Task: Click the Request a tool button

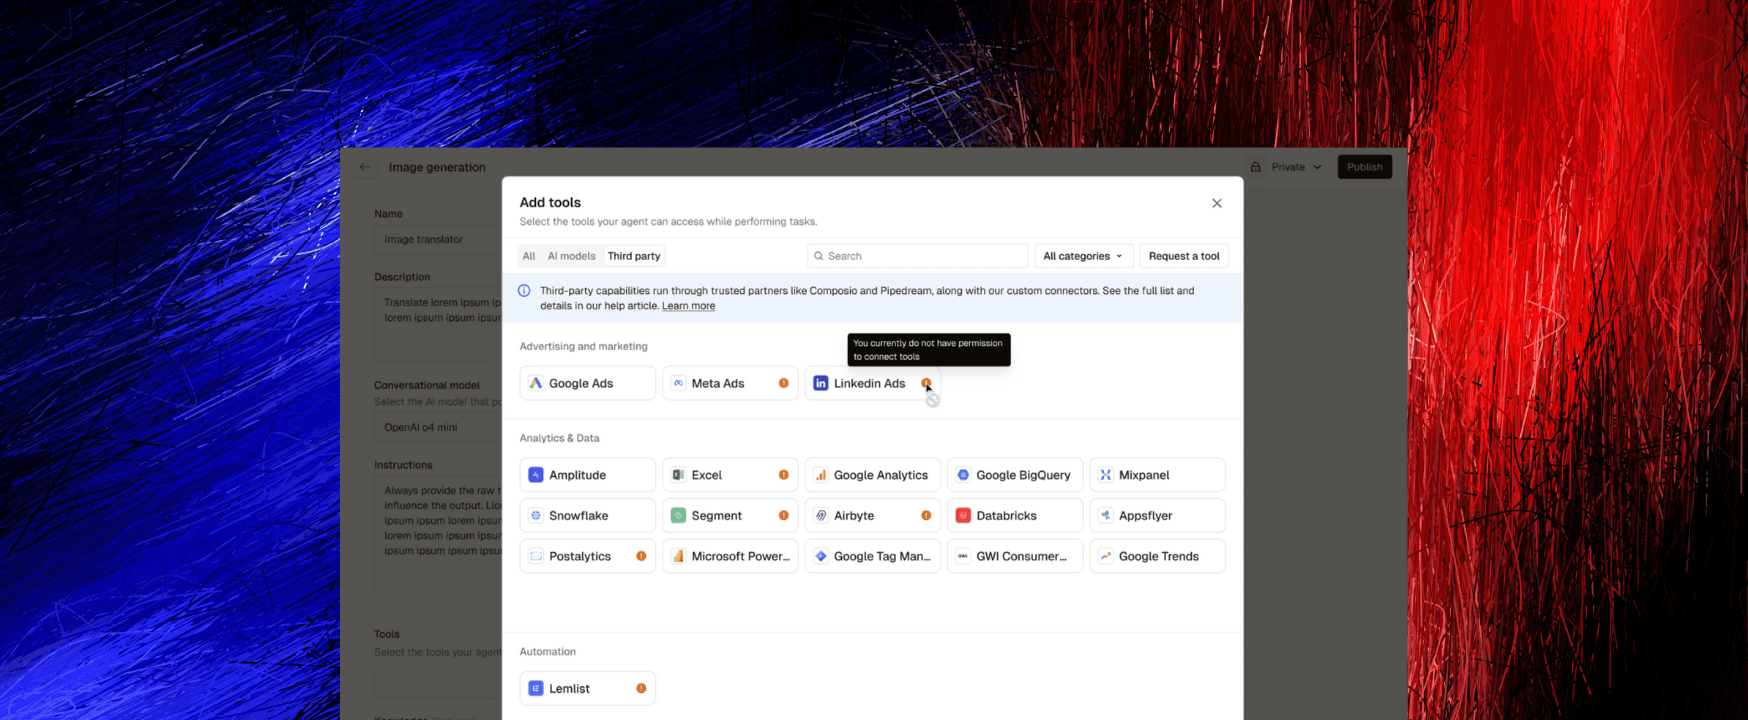Action: pyautogui.click(x=1184, y=256)
